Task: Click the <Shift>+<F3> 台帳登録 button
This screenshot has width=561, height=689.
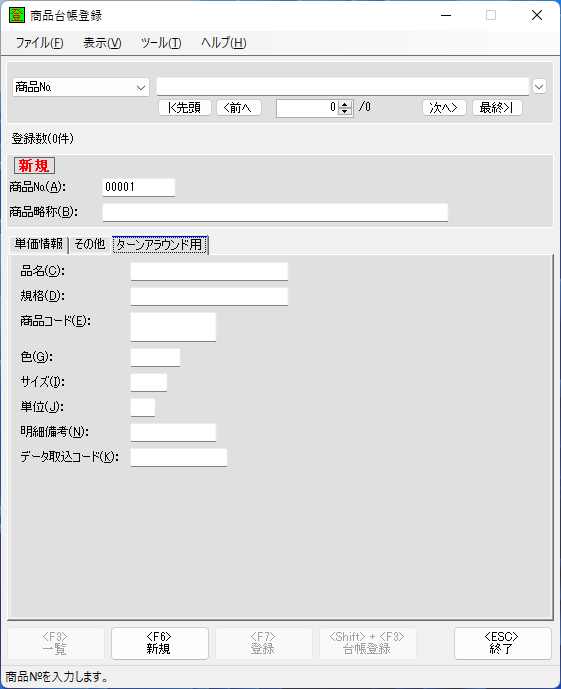Action: tap(368, 643)
